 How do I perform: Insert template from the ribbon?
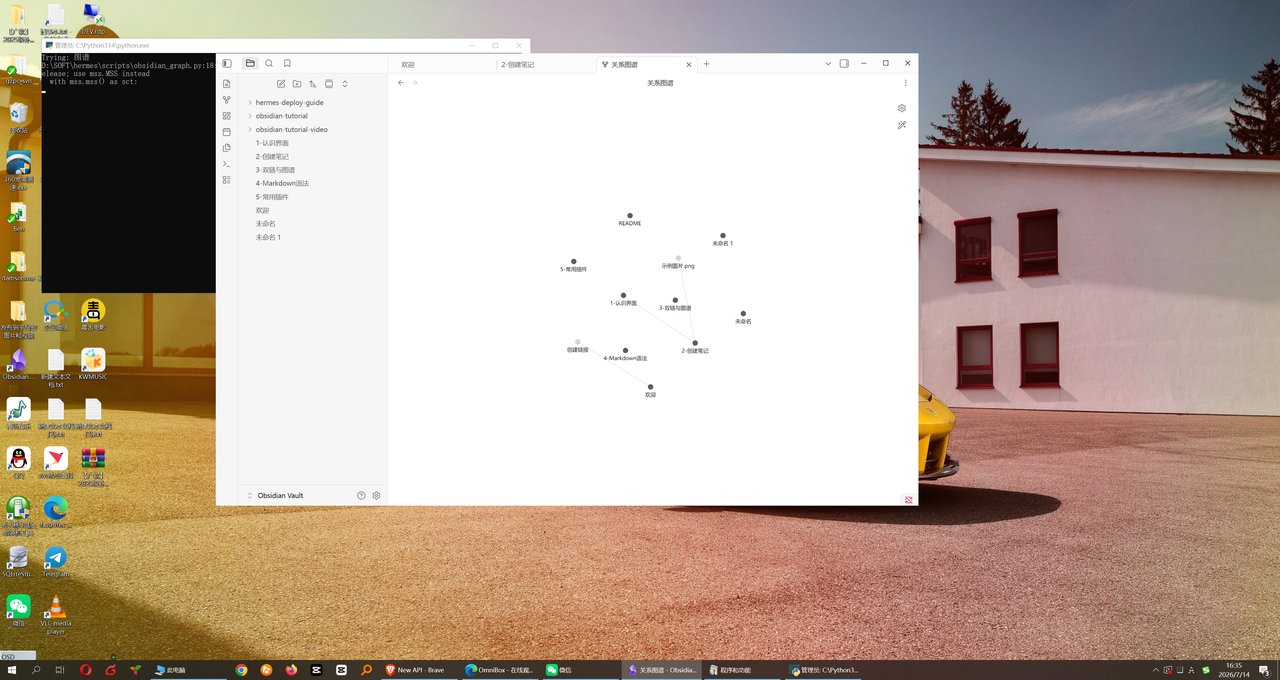[x=227, y=148]
